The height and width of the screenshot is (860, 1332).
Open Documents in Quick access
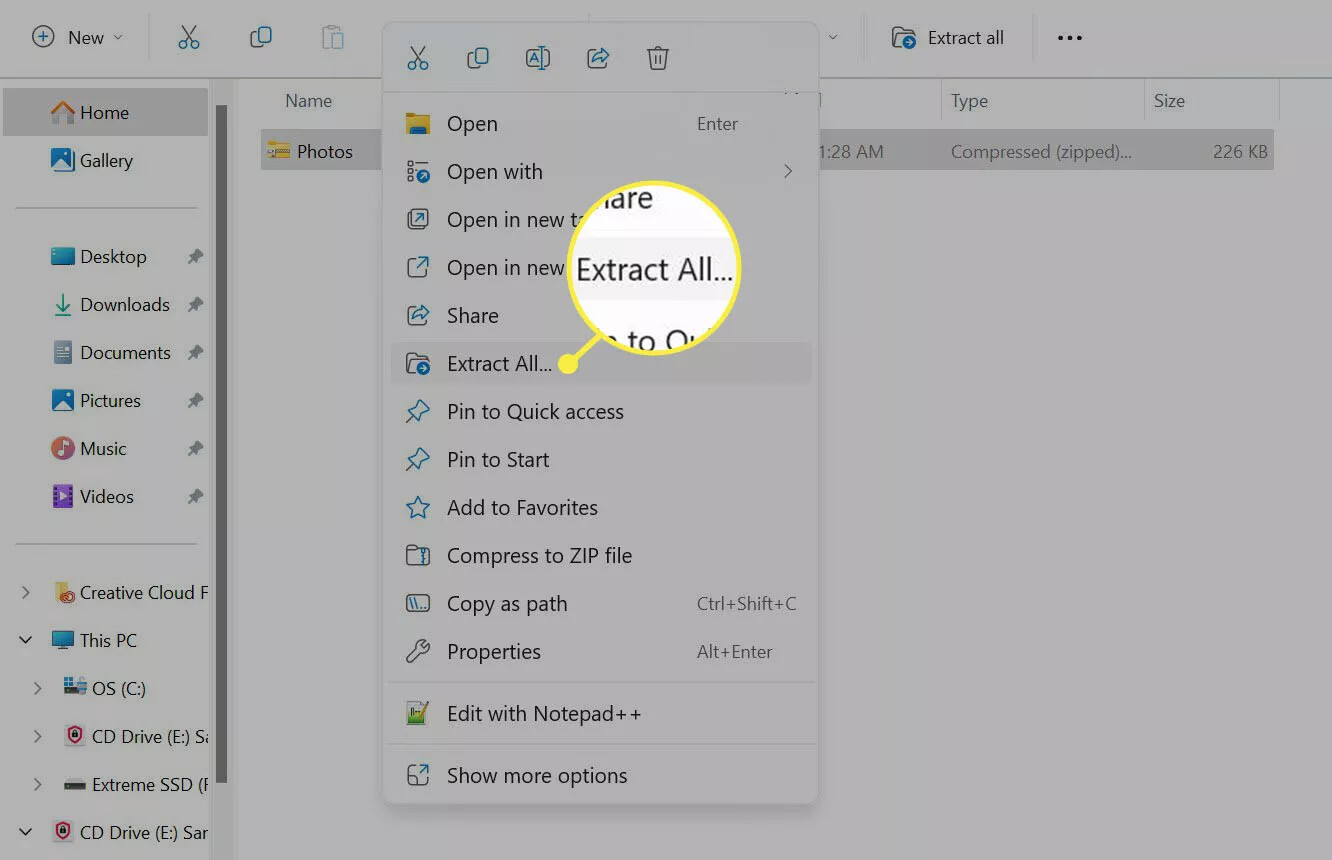click(112, 353)
